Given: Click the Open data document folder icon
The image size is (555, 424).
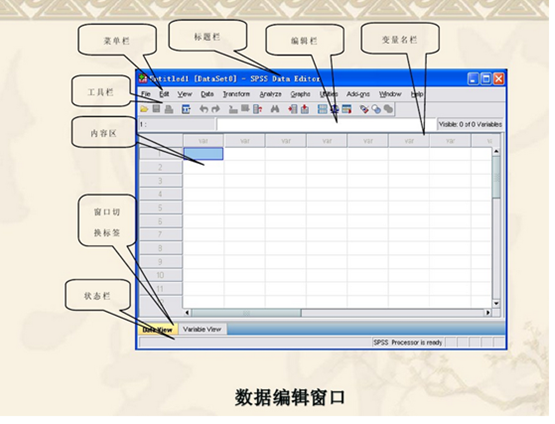Looking at the screenshot, I should click(144, 109).
